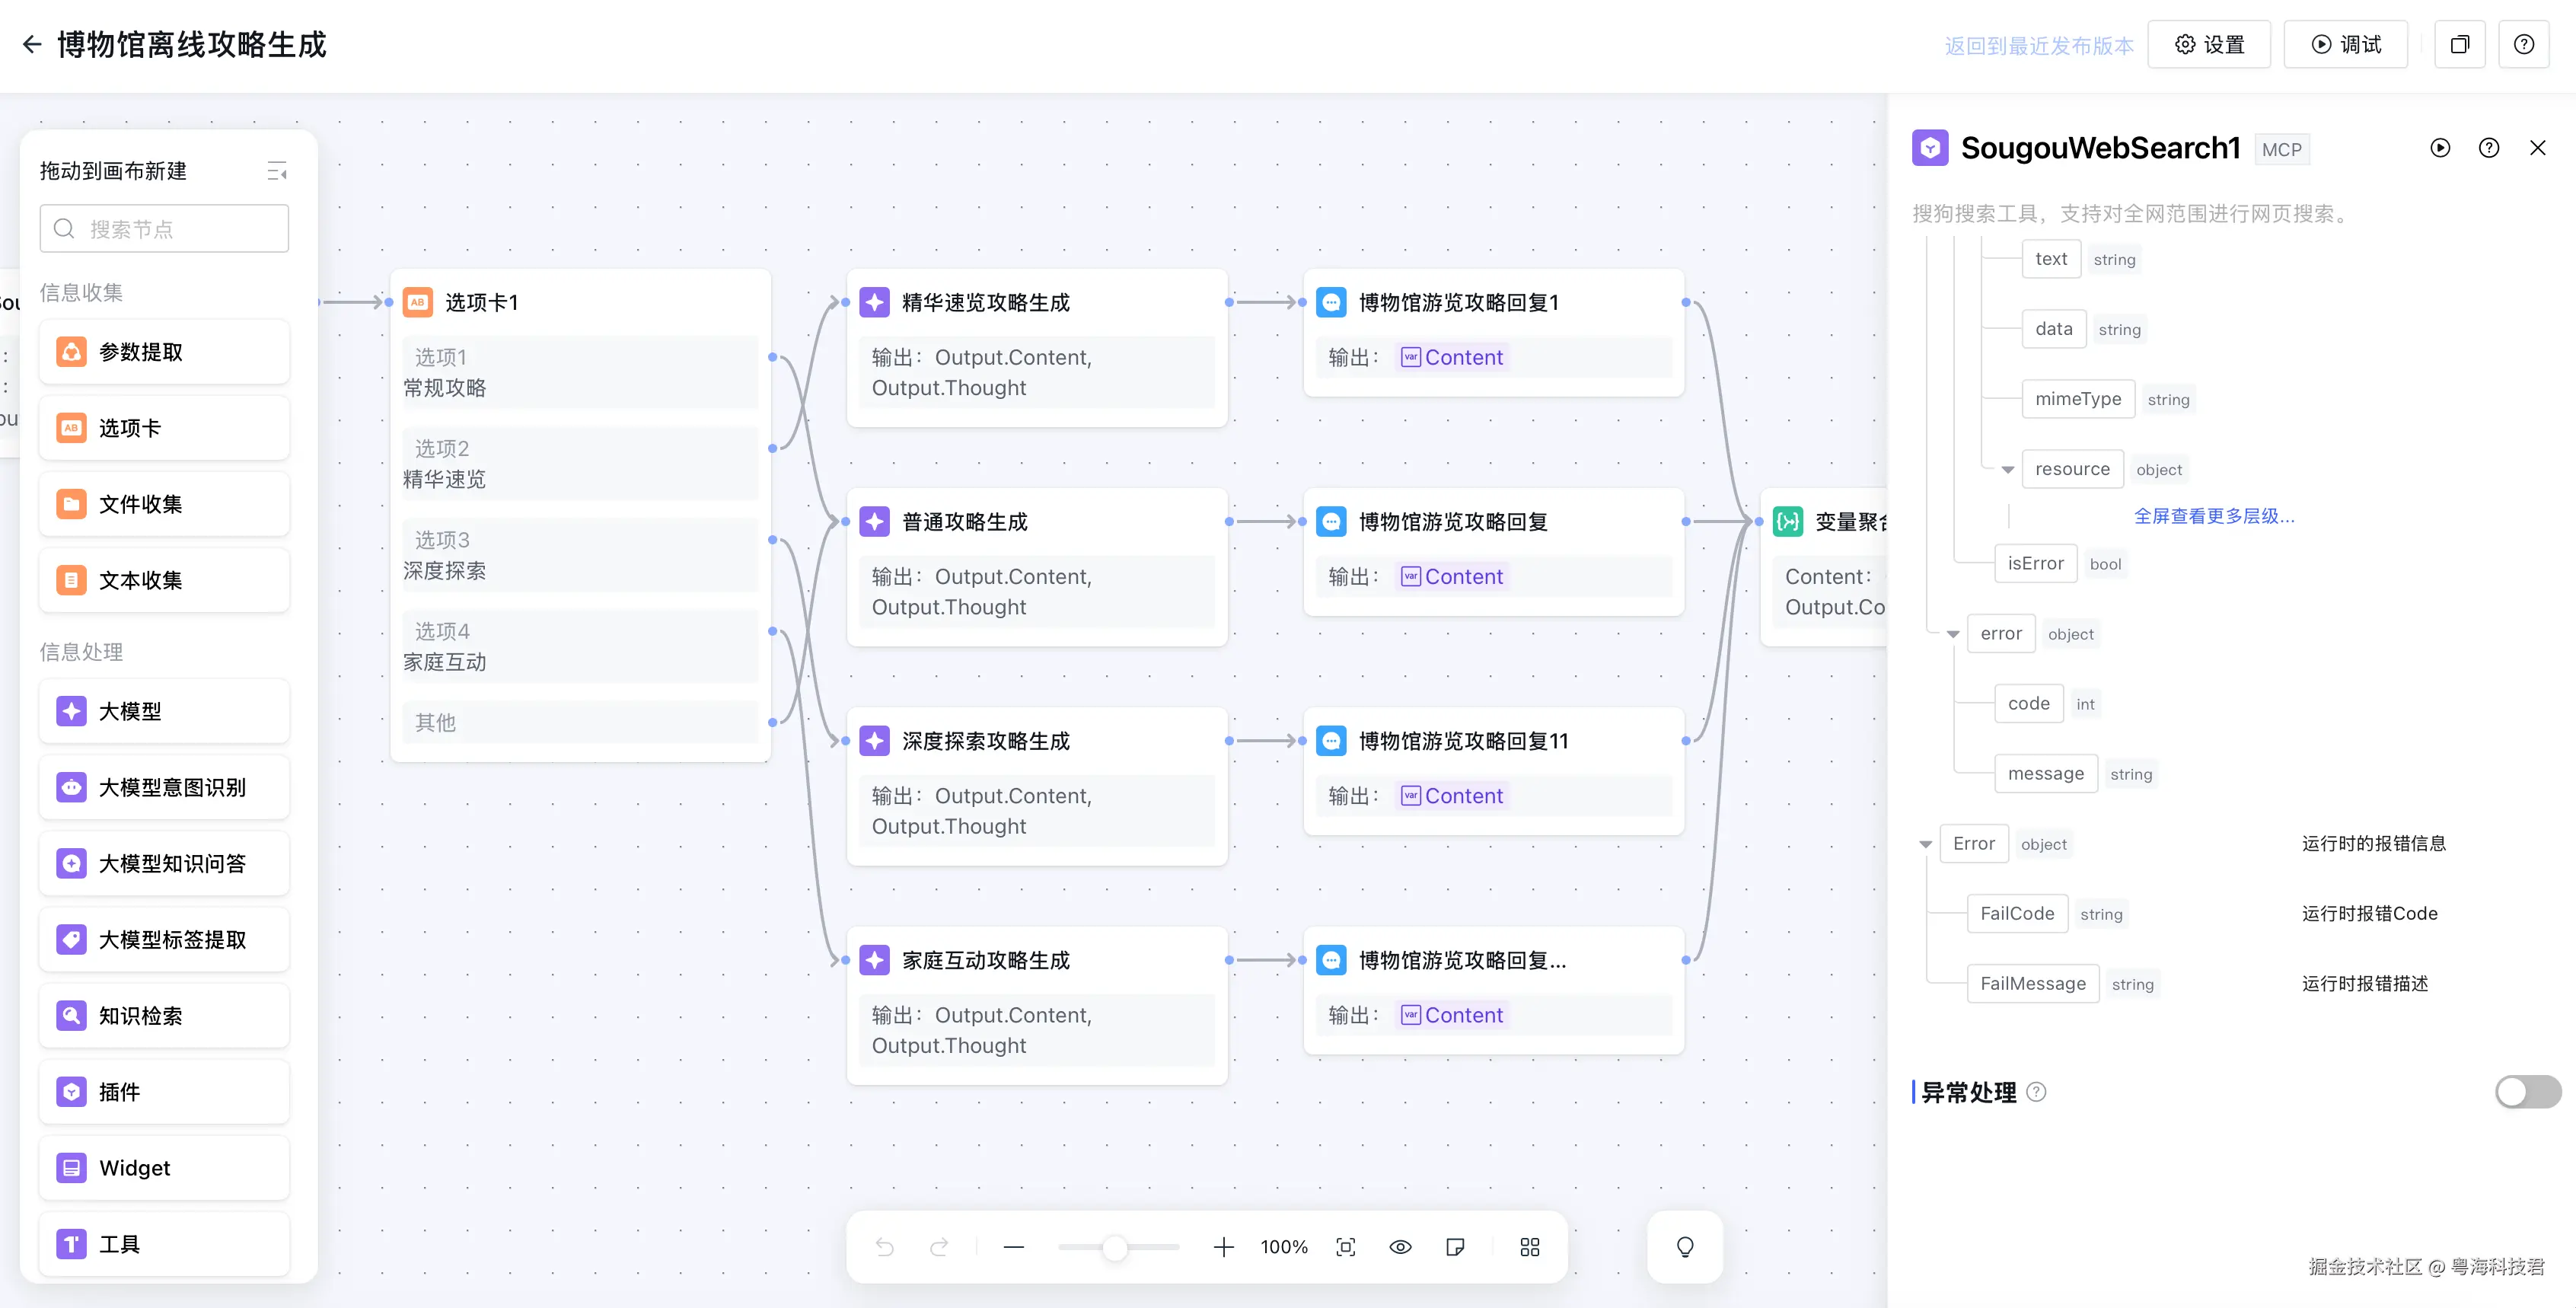Image resolution: width=2576 pixels, height=1308 pixels.
Task: Click the 搜索节点 search field
Action: point(164,229)
